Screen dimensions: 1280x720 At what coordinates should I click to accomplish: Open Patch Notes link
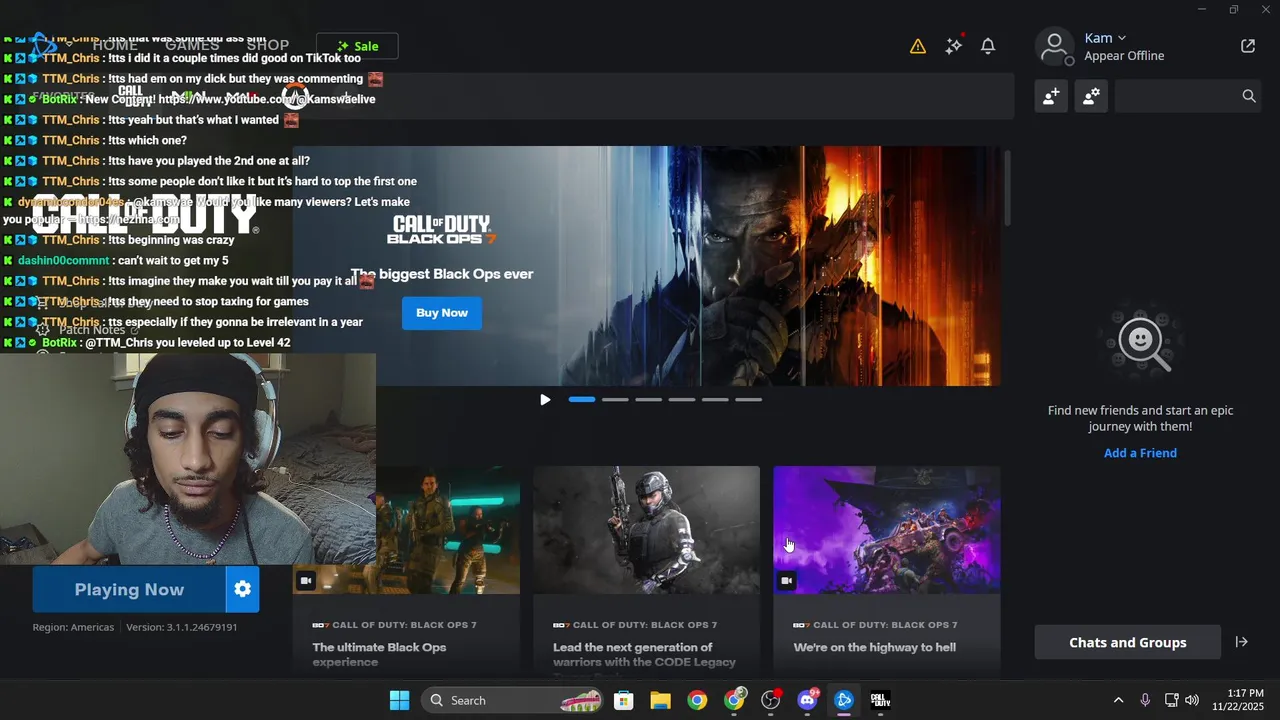[x=91, y=330]
